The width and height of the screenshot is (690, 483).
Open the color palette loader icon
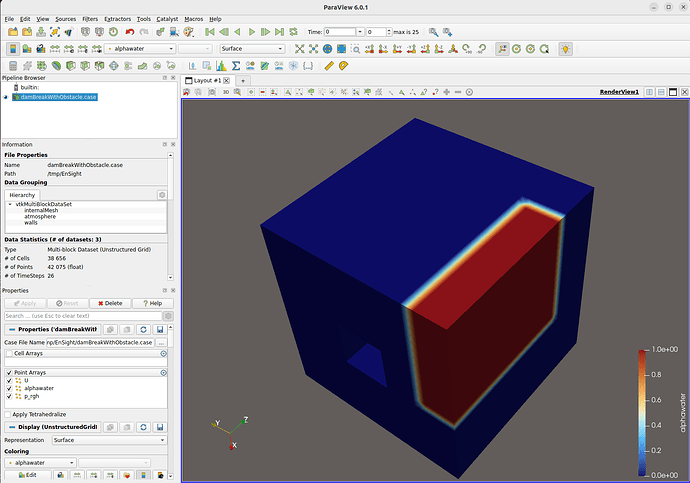pos(188,32)
